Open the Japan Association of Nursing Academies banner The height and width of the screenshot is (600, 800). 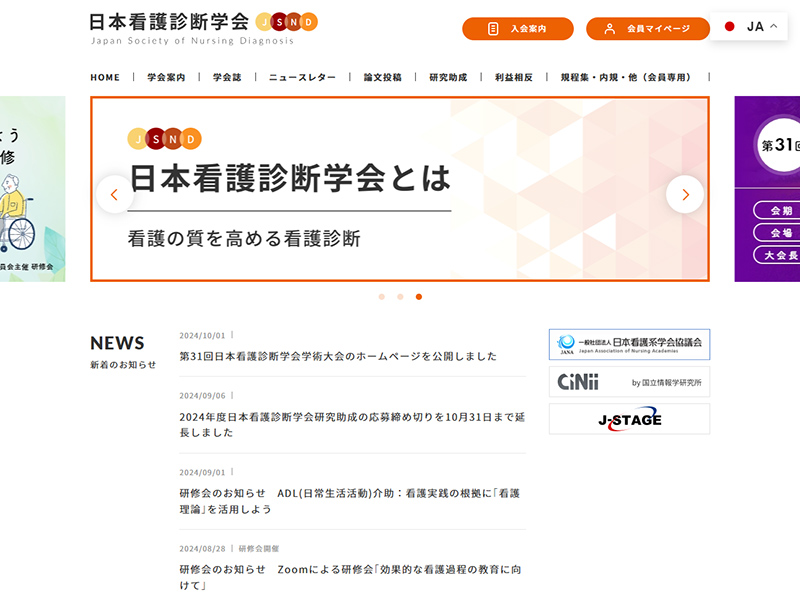point(629,344)
